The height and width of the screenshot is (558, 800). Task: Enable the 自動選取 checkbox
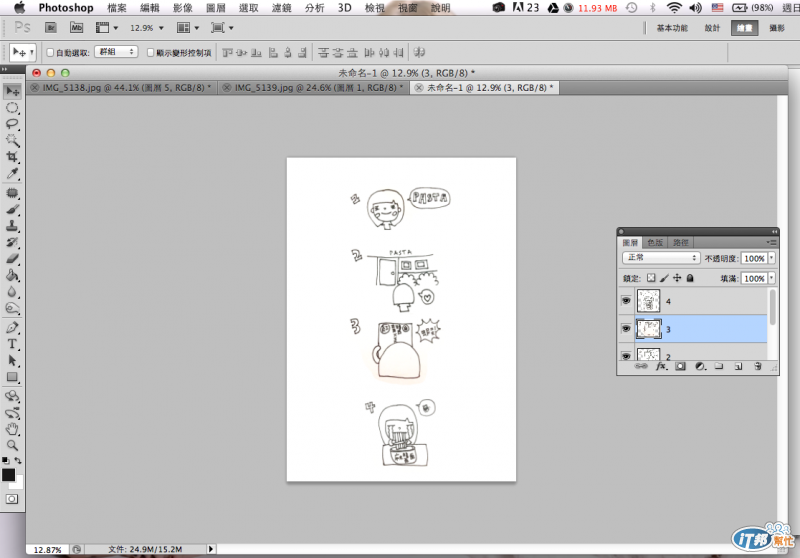pyautogui.click(x=51, y=52)
